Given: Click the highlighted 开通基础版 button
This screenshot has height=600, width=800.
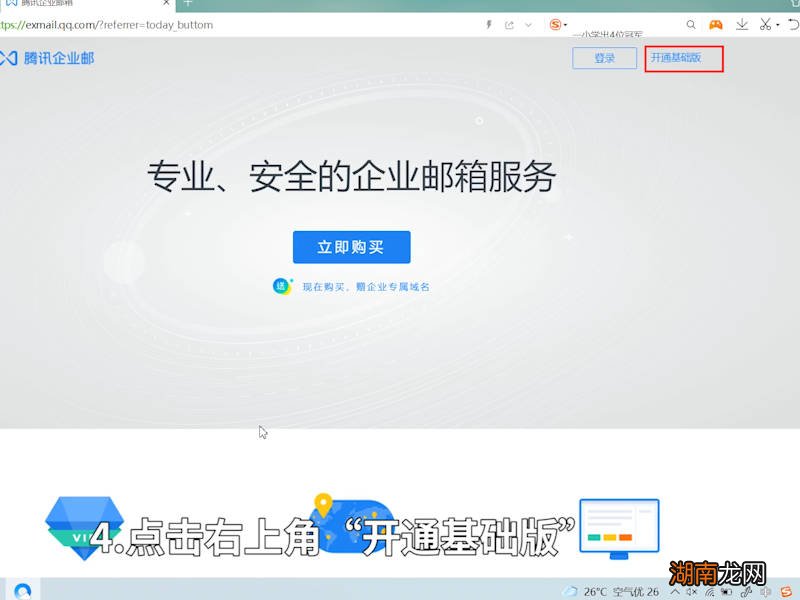Looking at the screenshot, I should 683,58.
